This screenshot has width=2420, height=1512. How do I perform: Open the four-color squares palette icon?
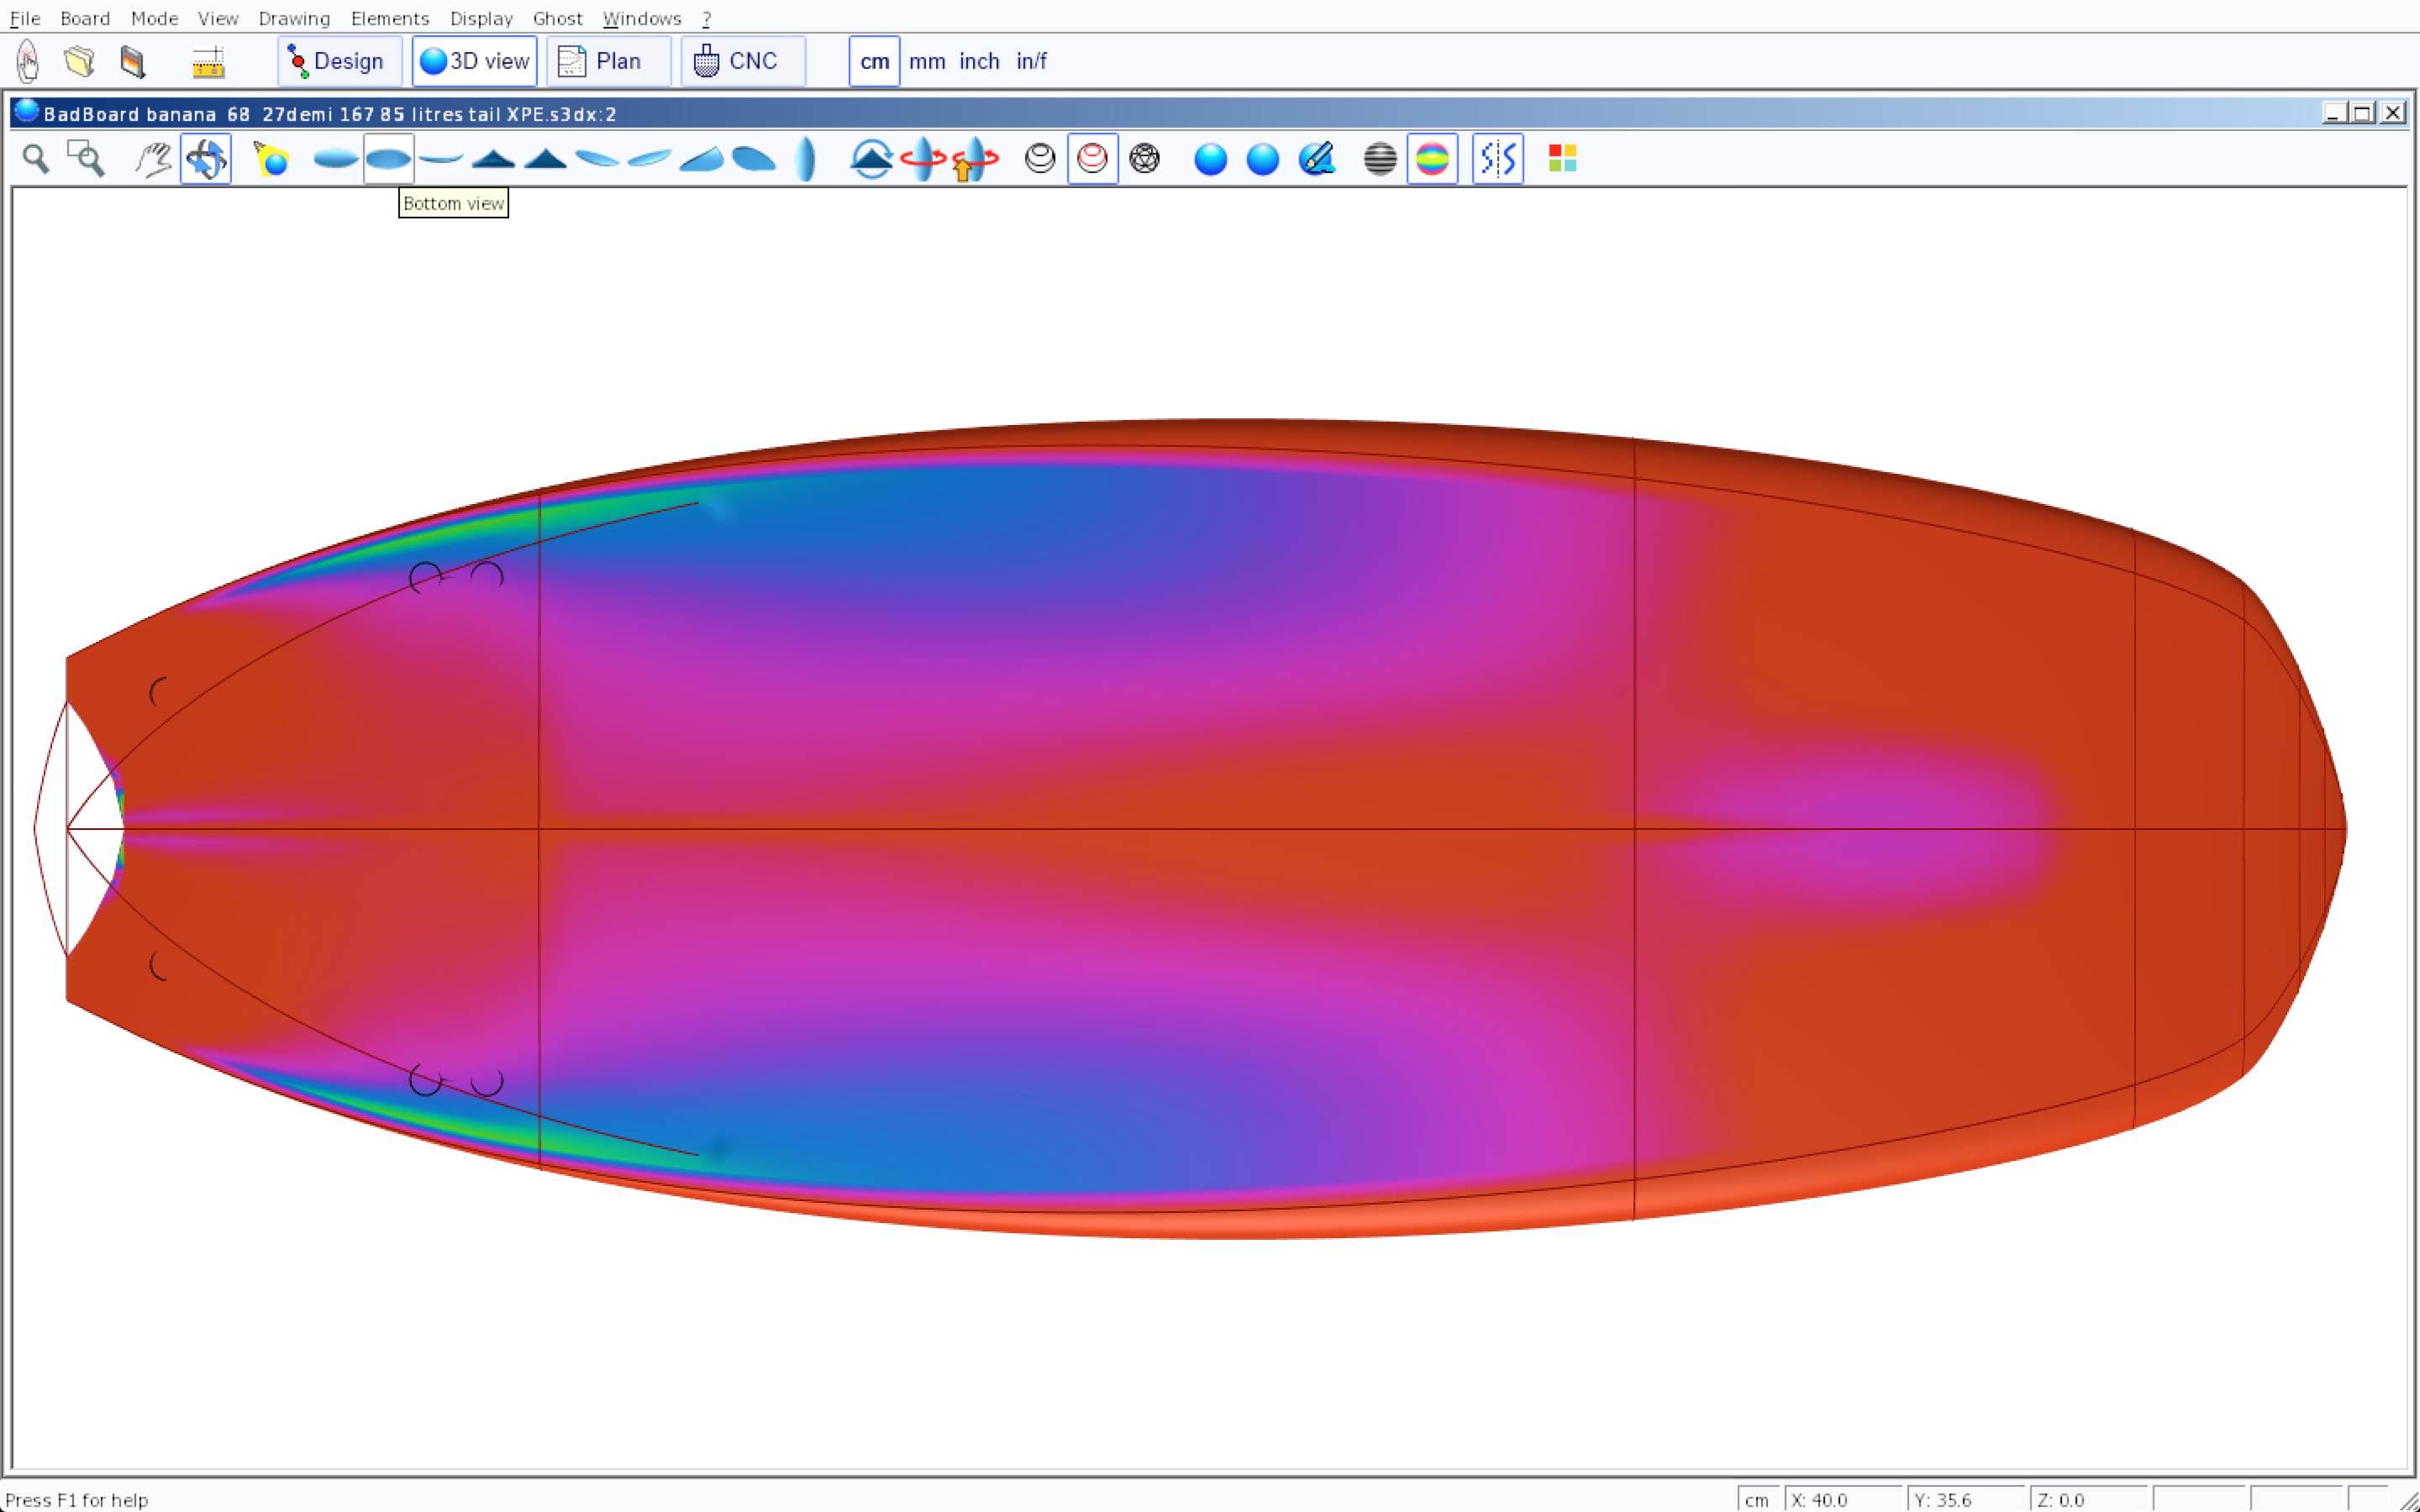point(1562,159)
